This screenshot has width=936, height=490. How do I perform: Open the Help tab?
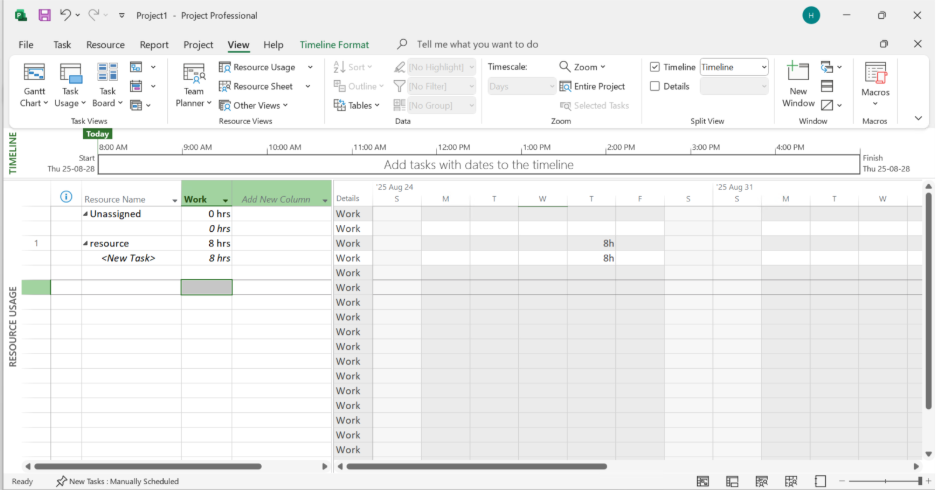273,45
